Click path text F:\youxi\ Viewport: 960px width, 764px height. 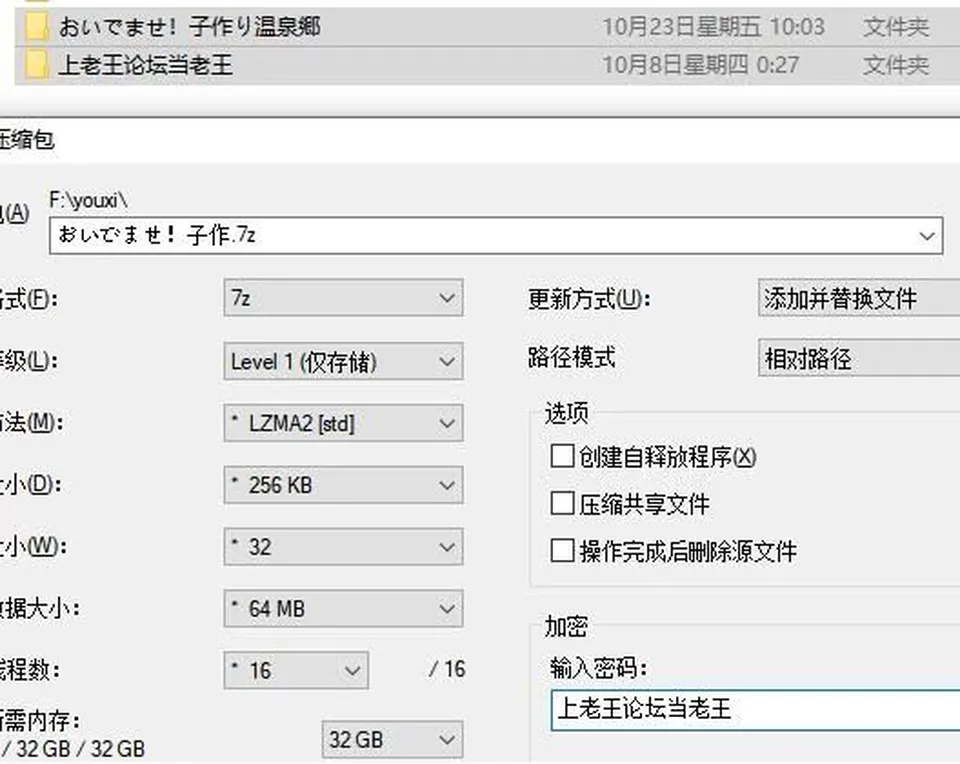[89, 200]
